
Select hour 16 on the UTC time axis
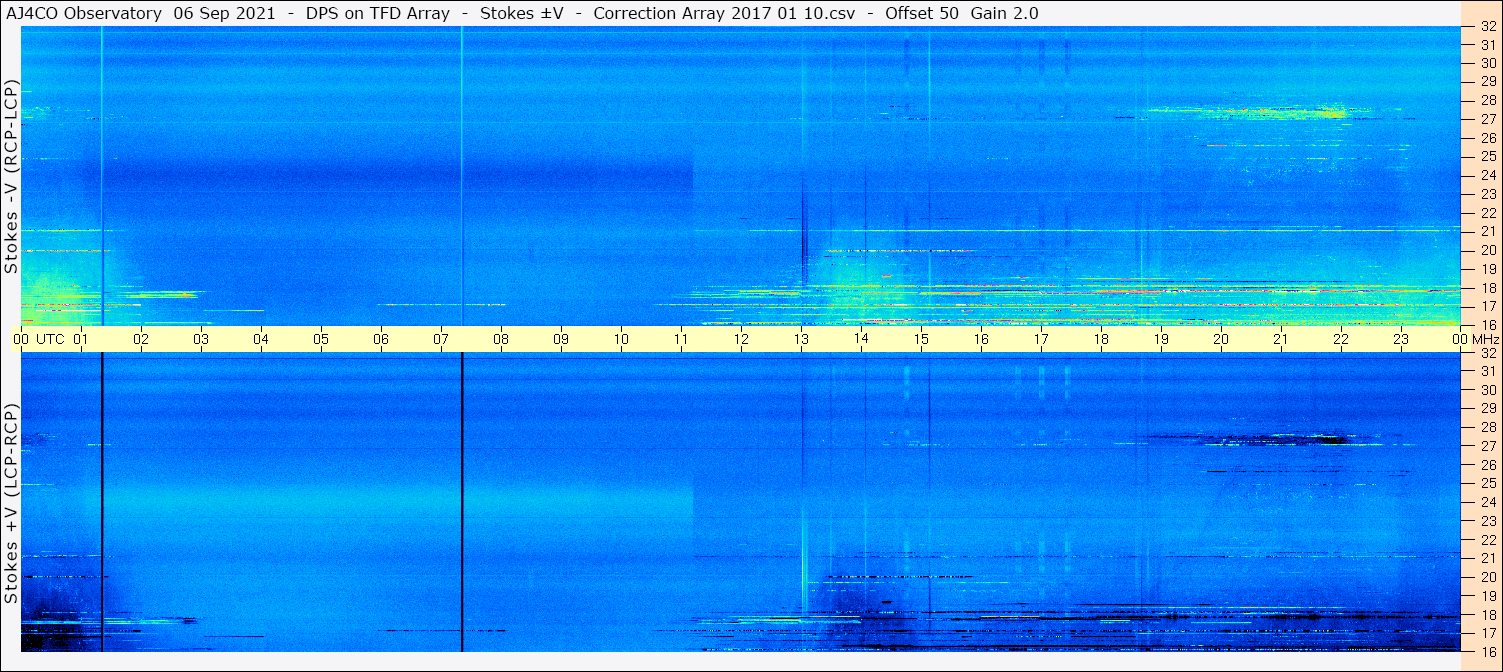pos(981,339)
